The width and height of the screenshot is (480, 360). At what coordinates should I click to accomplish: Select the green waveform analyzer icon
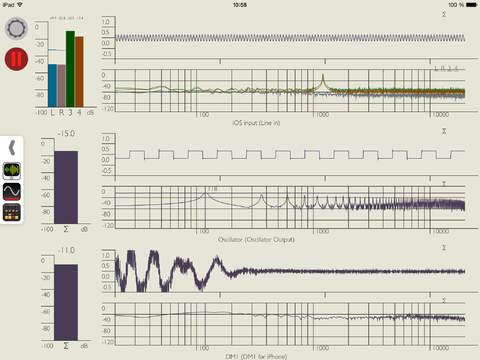tap(12, 170)
